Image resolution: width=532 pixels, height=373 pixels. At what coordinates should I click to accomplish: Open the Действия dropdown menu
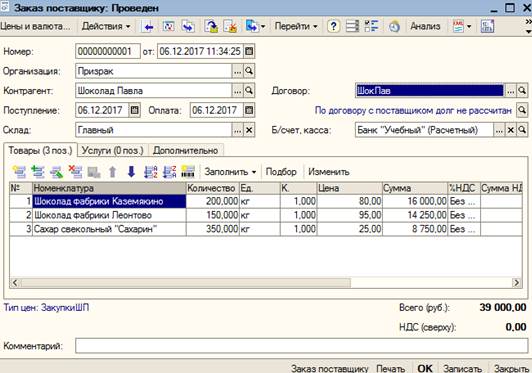point(106,26)
